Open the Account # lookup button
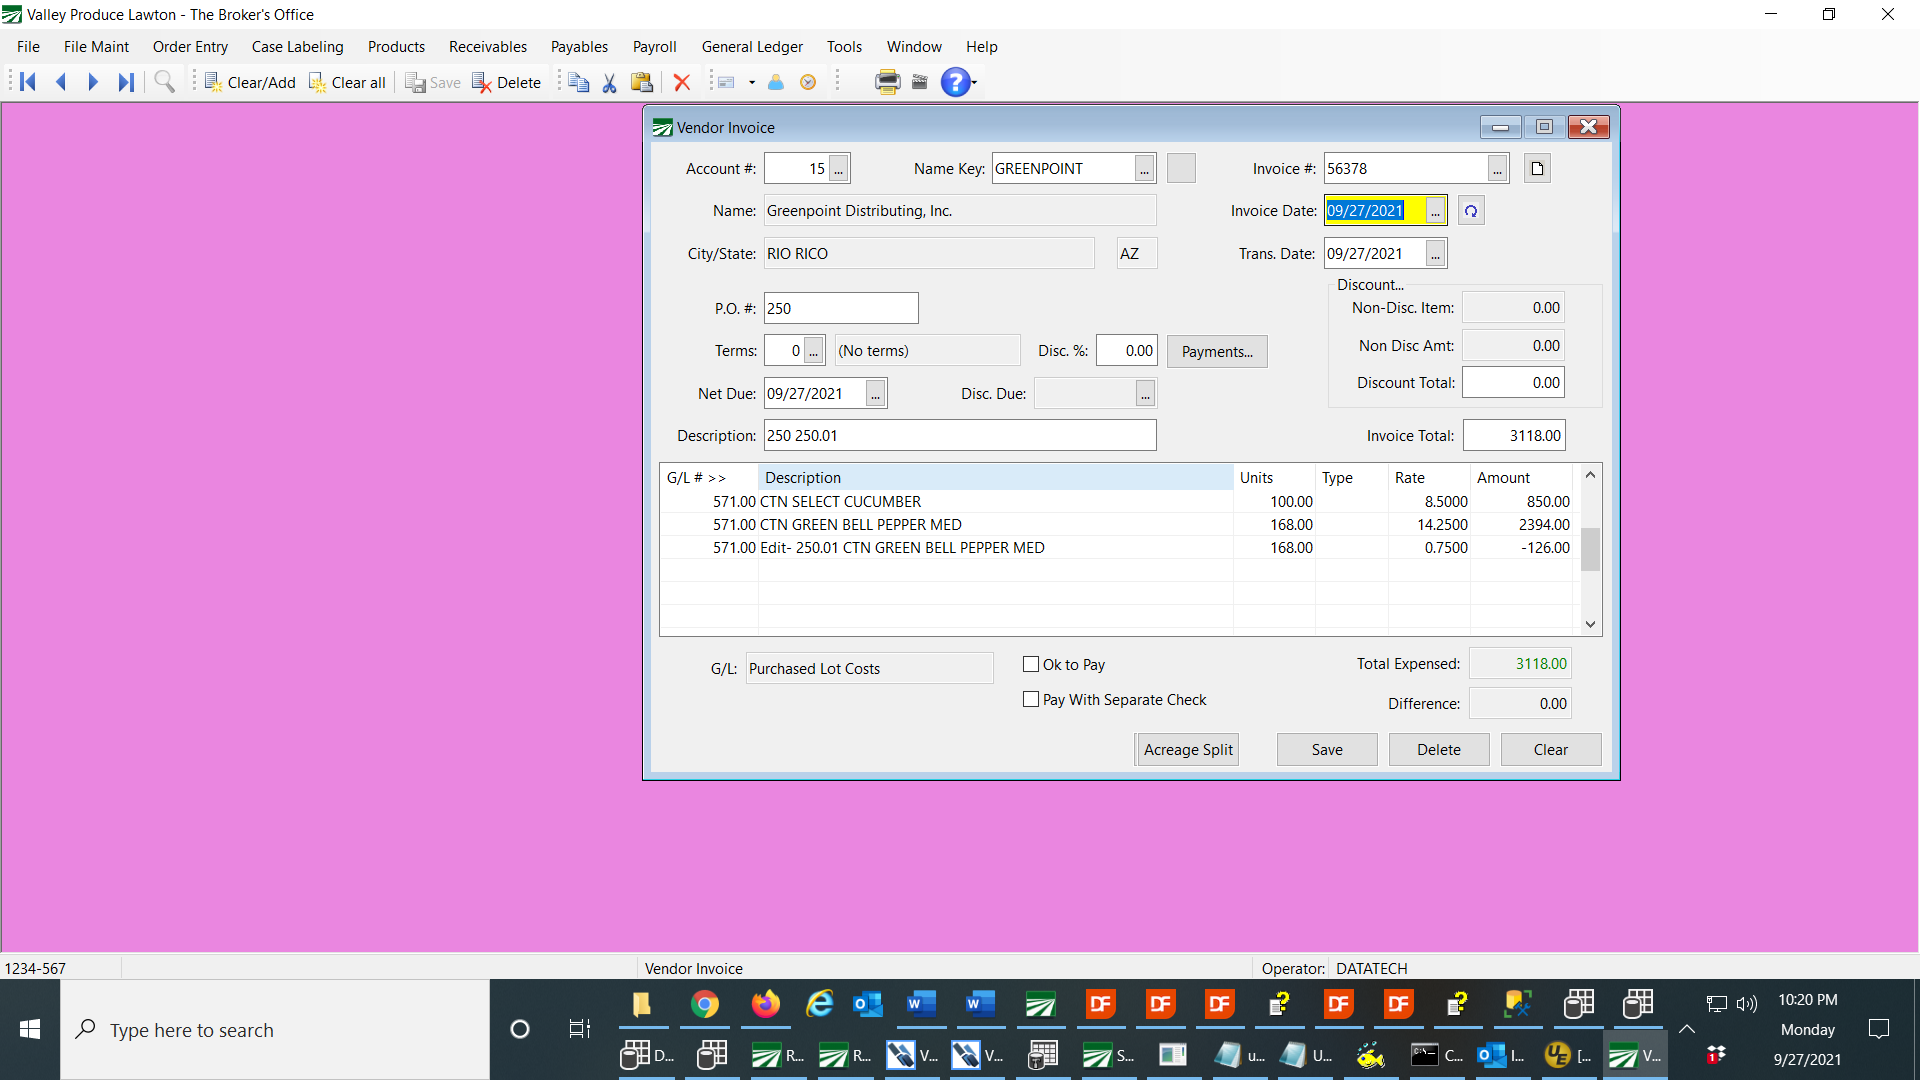 pos(839,169)
